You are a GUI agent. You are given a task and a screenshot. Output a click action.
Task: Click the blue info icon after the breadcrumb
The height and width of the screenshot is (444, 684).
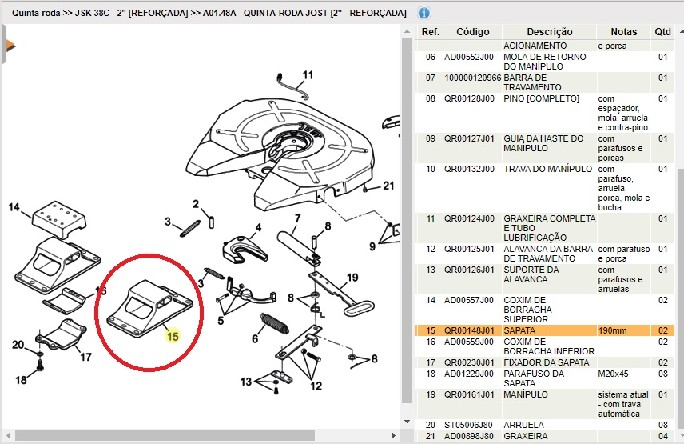[424, 14]
